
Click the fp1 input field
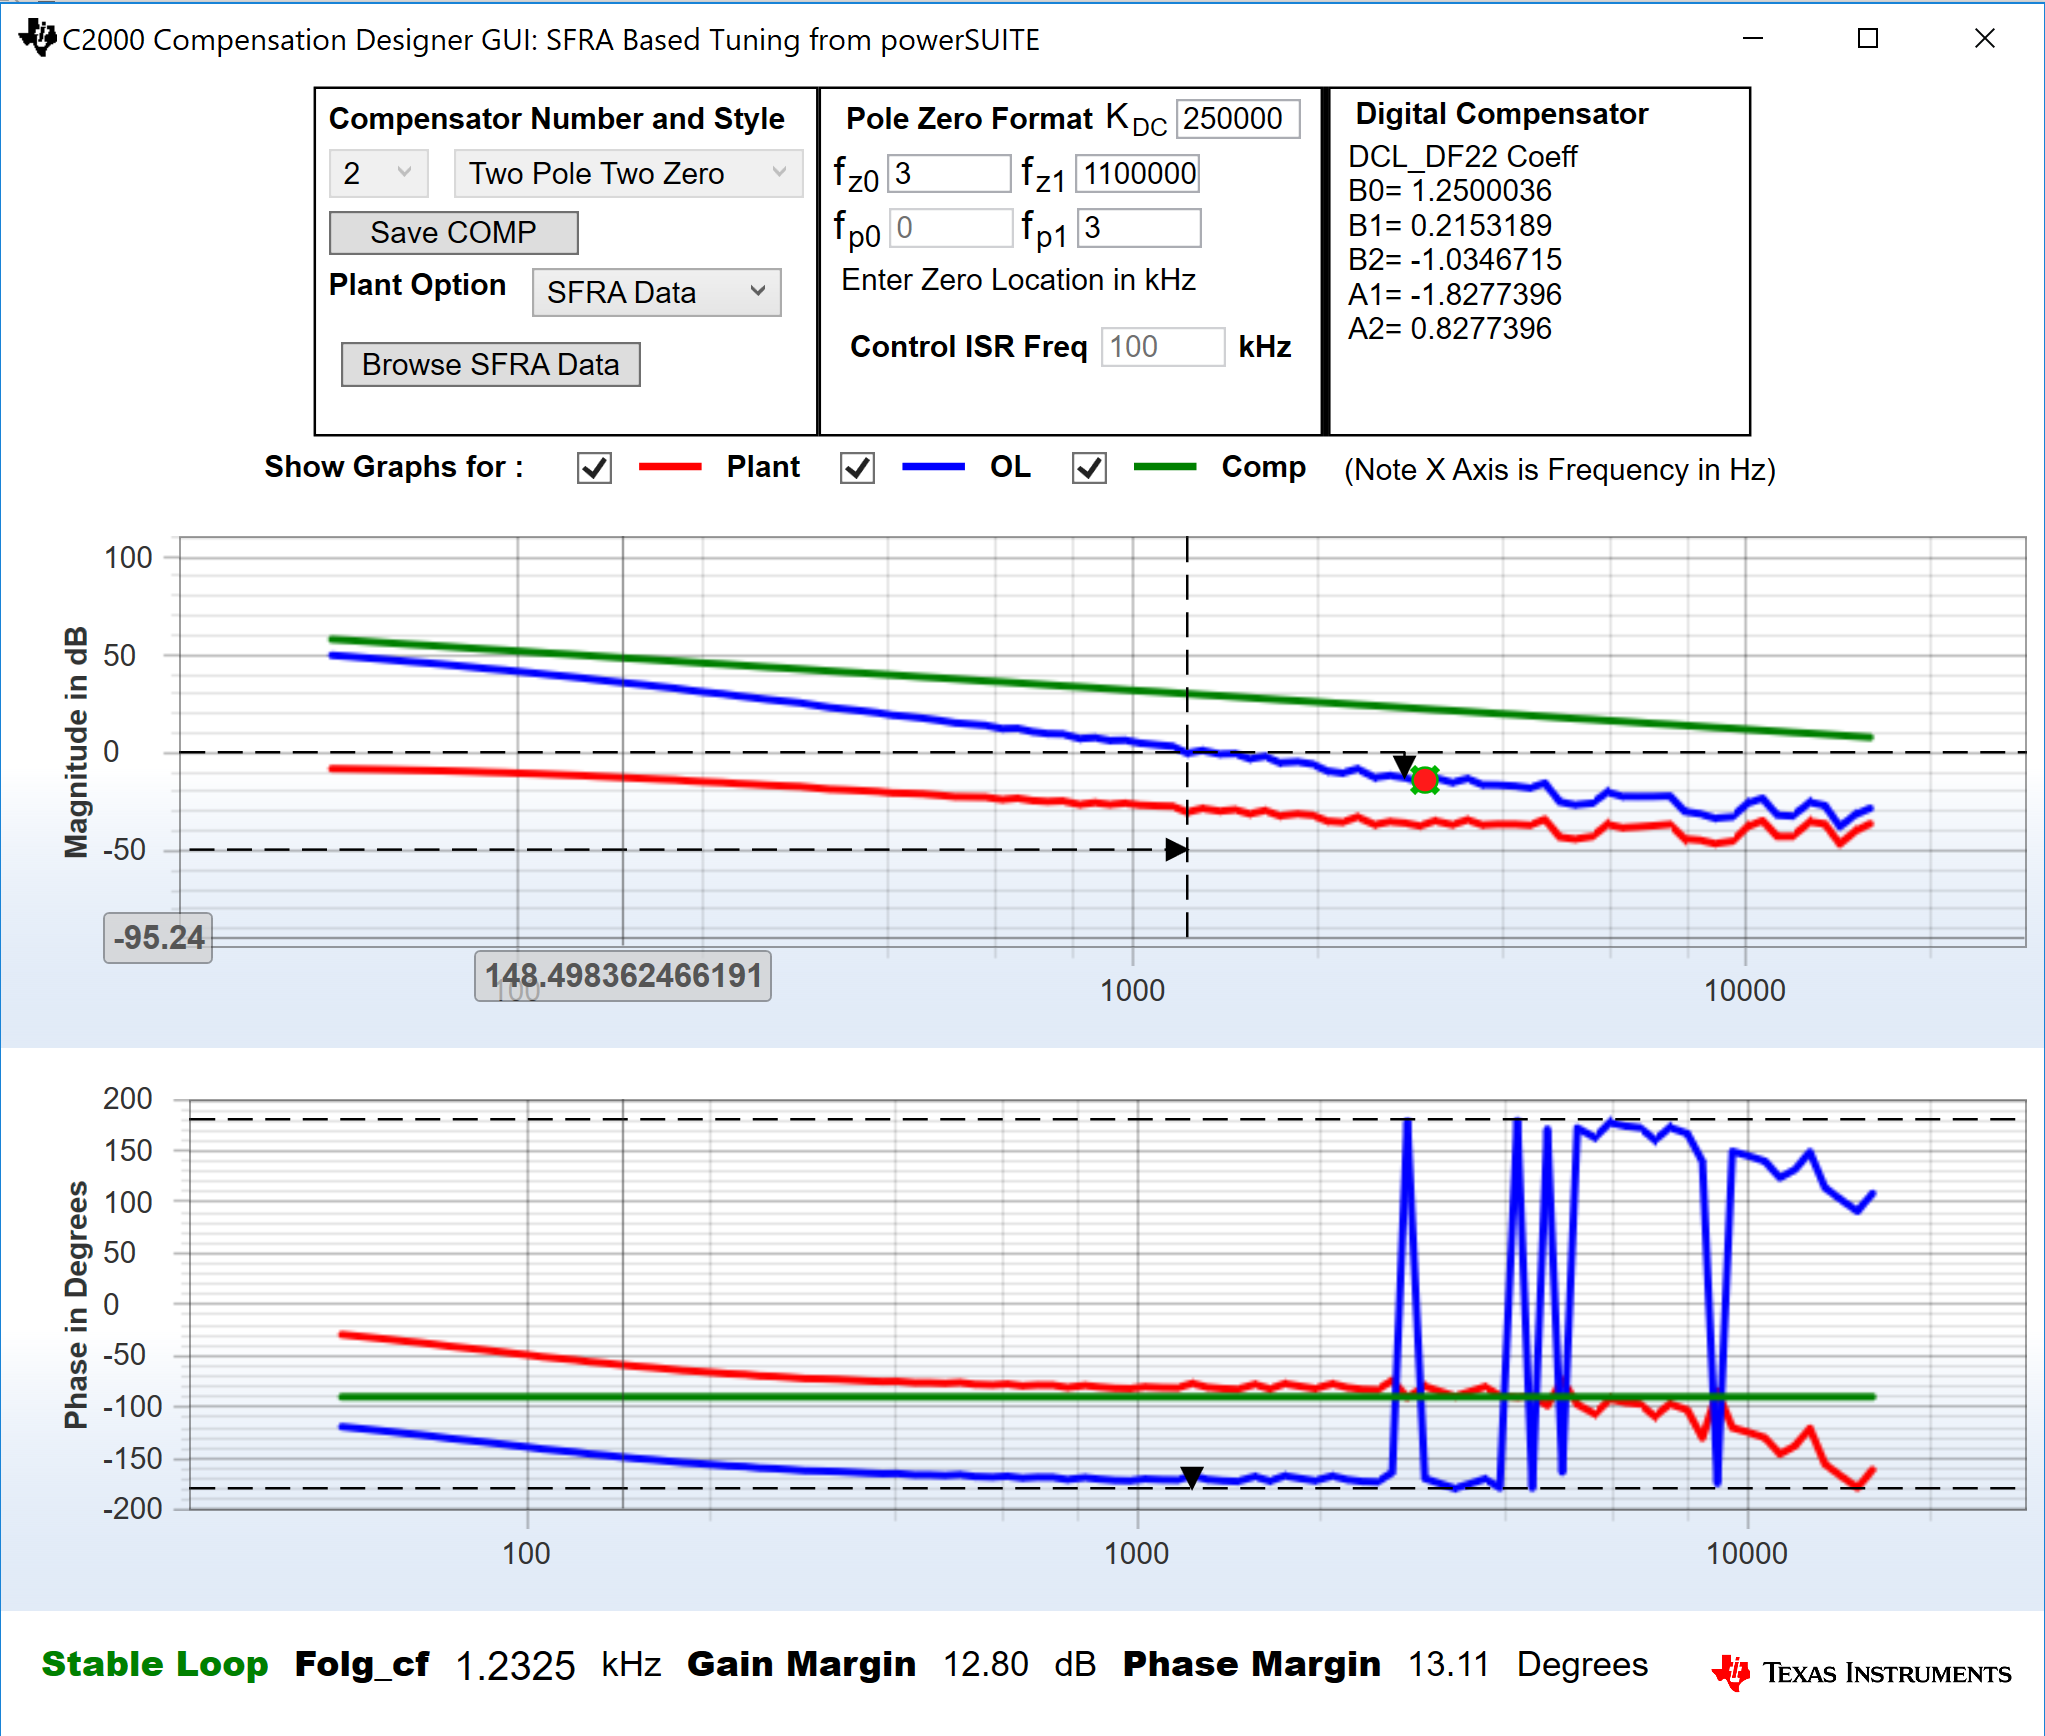1138,227
